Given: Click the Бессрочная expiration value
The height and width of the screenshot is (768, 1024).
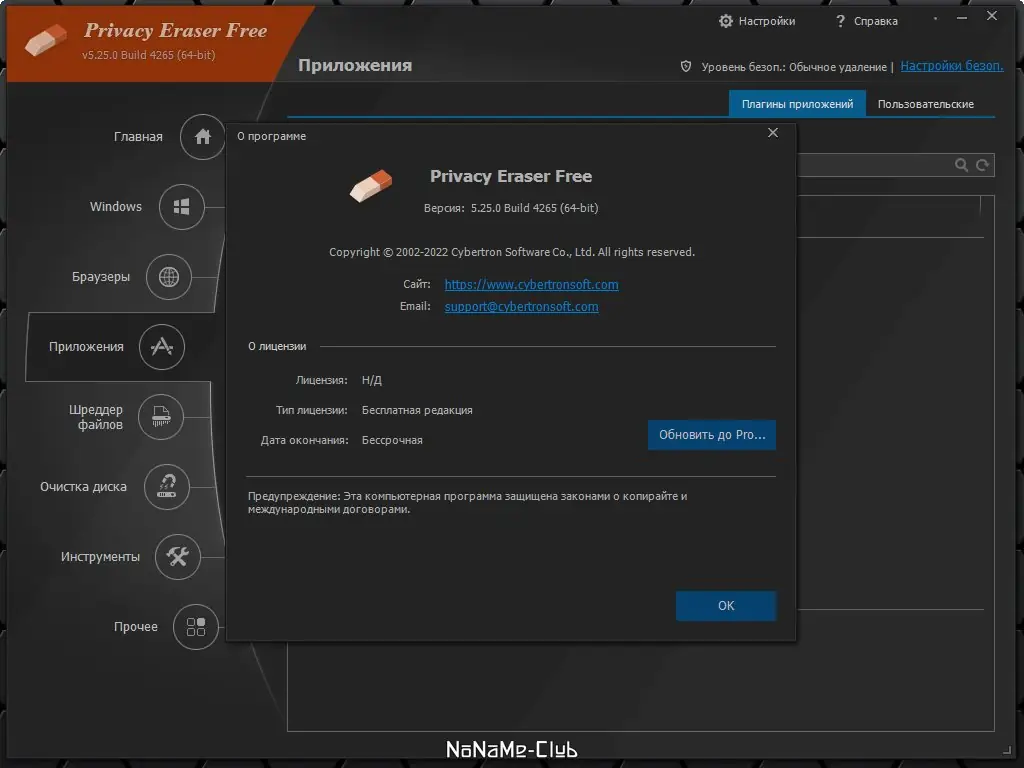Looking at the screenshot, I should [392, 440].
